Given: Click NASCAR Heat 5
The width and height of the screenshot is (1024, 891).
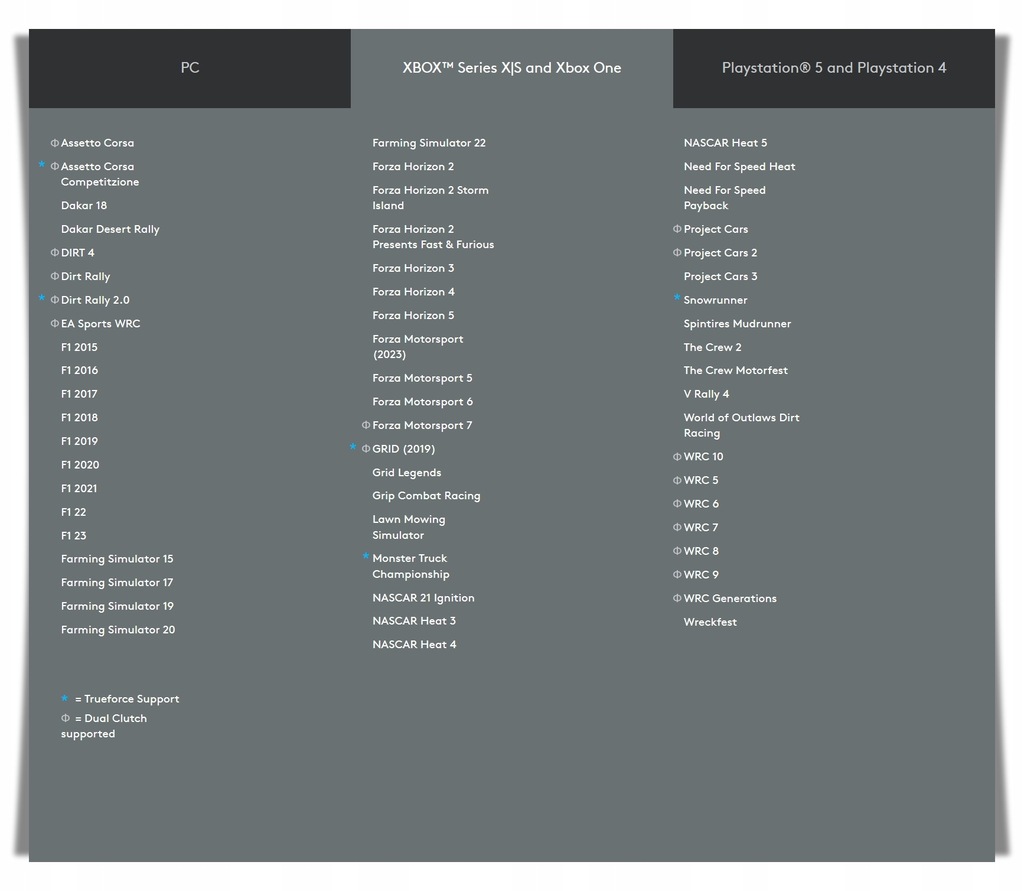Looking at the screenshot, I should 725,143.
